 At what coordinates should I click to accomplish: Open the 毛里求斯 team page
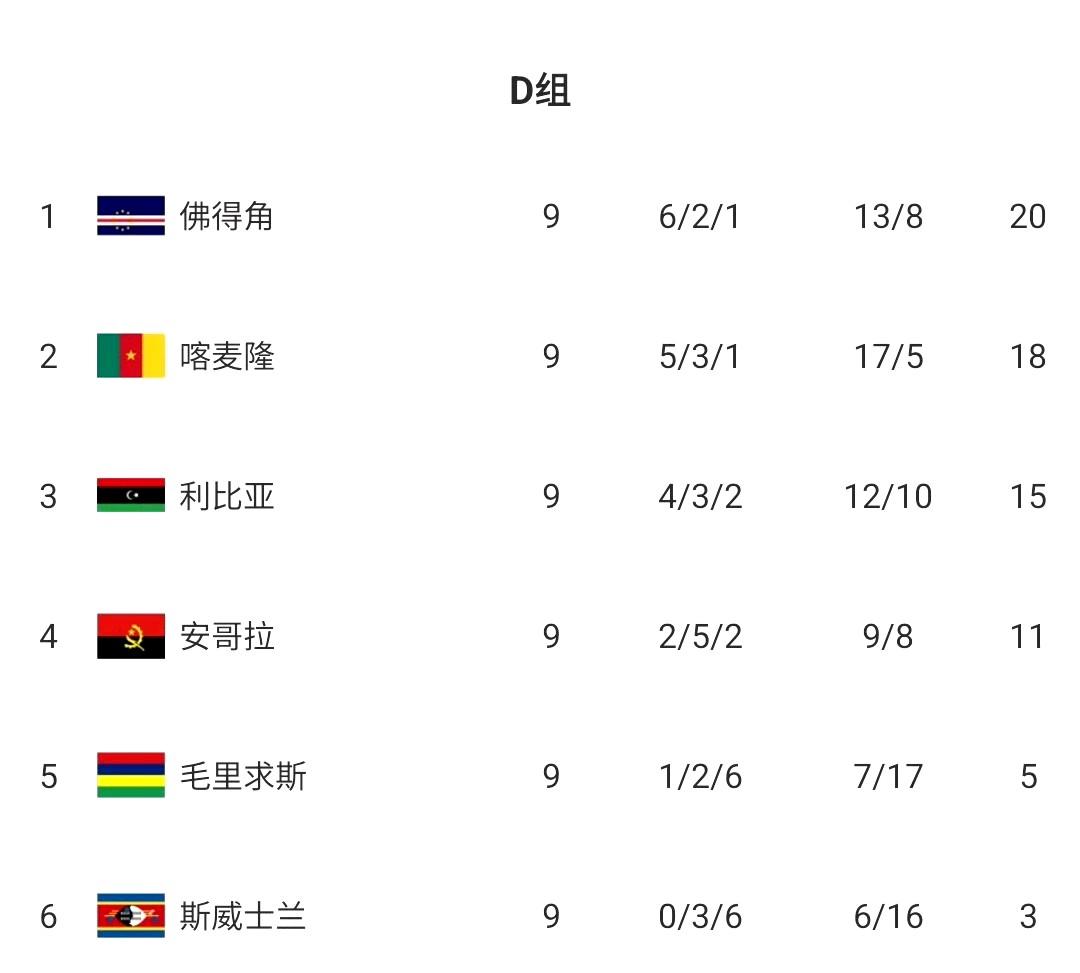243,776
